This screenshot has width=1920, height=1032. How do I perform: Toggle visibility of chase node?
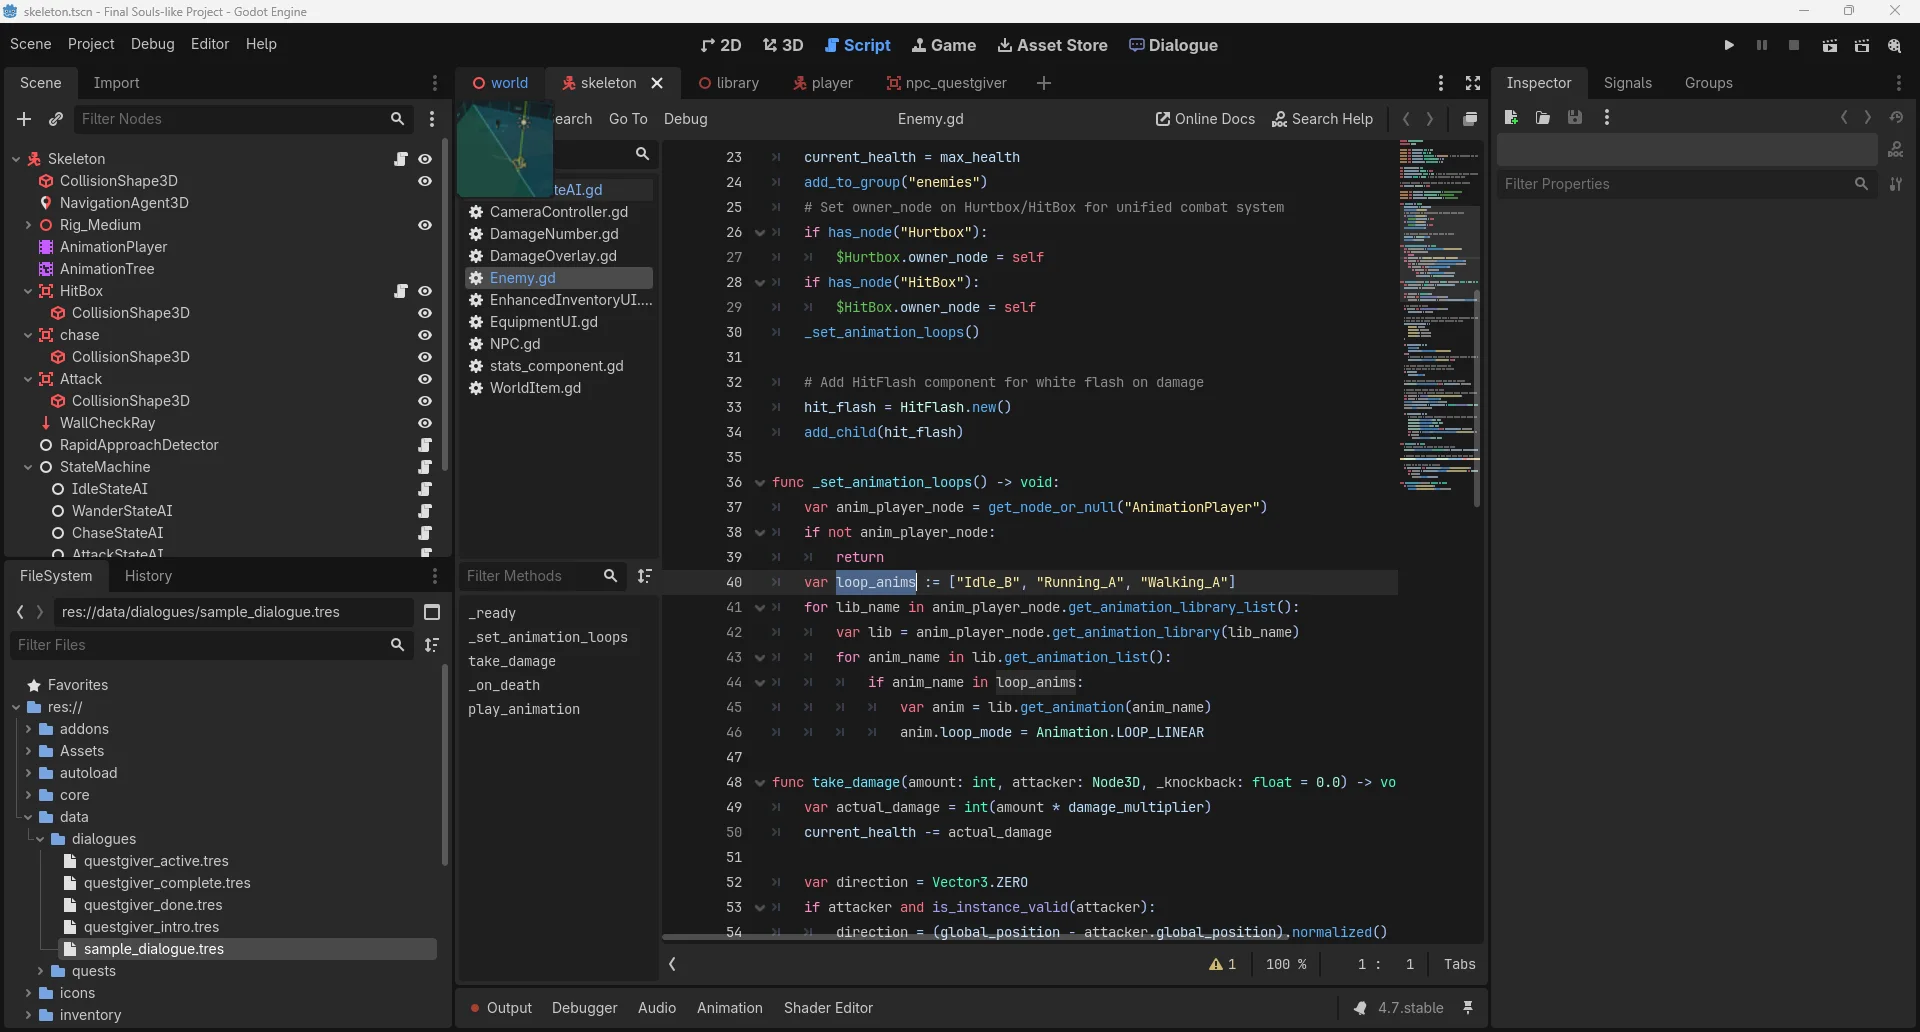coord(425,335)
